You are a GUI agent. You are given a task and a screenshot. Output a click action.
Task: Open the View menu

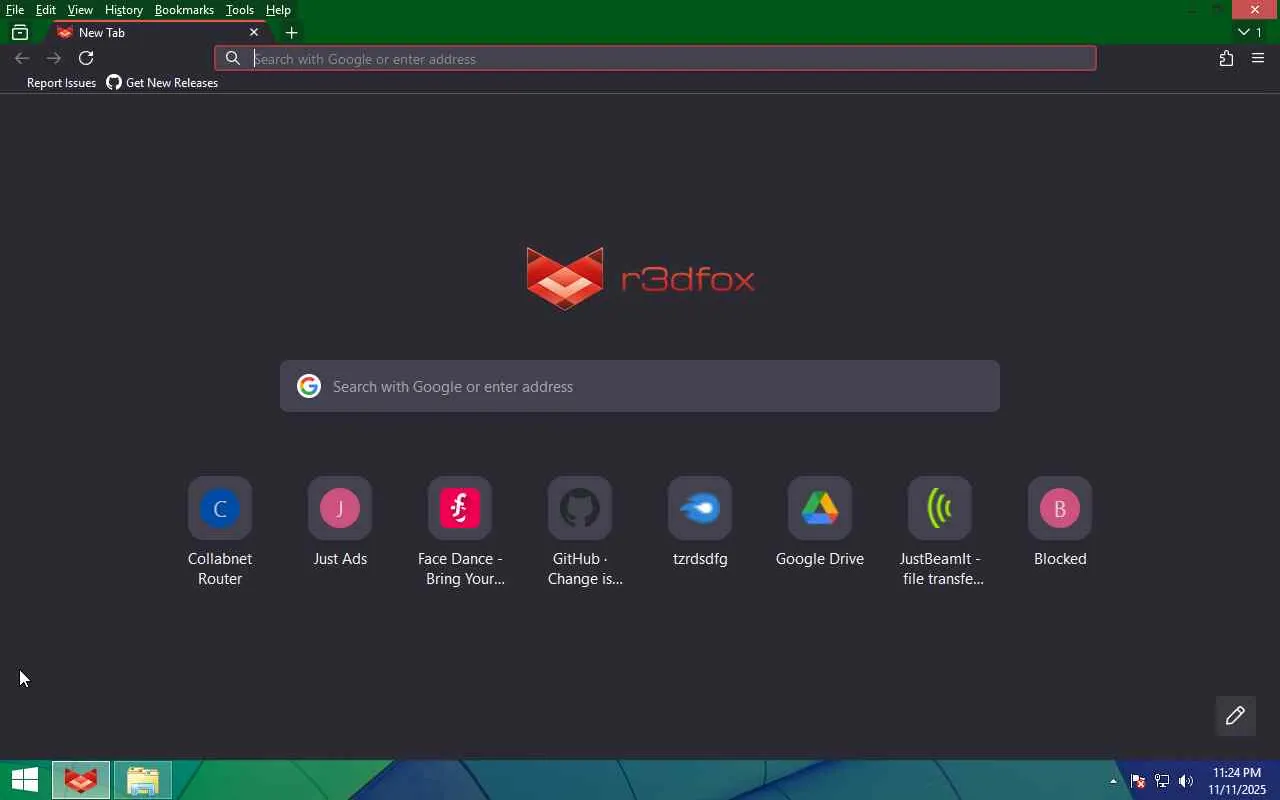pyautogui.click(x=80, y=10)
